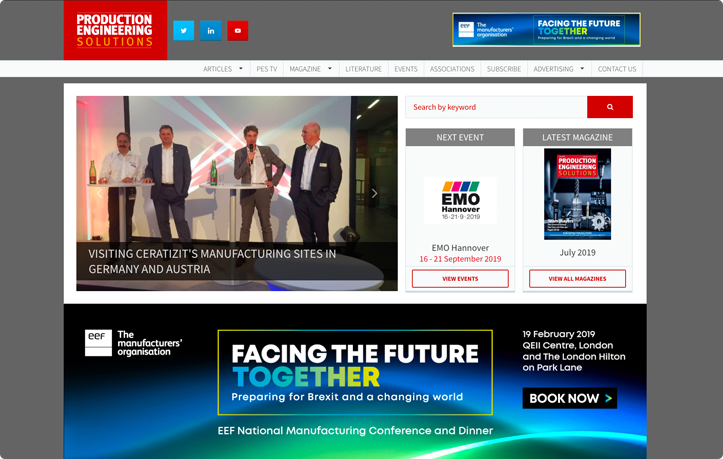The image size is (723, 459).
Task: Expand the Articles menu arrow
Action: tap(241, 69)
